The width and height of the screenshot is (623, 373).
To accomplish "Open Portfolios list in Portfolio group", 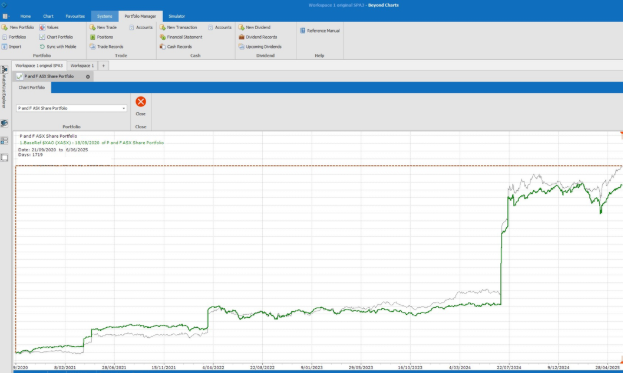I will [14, 37].
